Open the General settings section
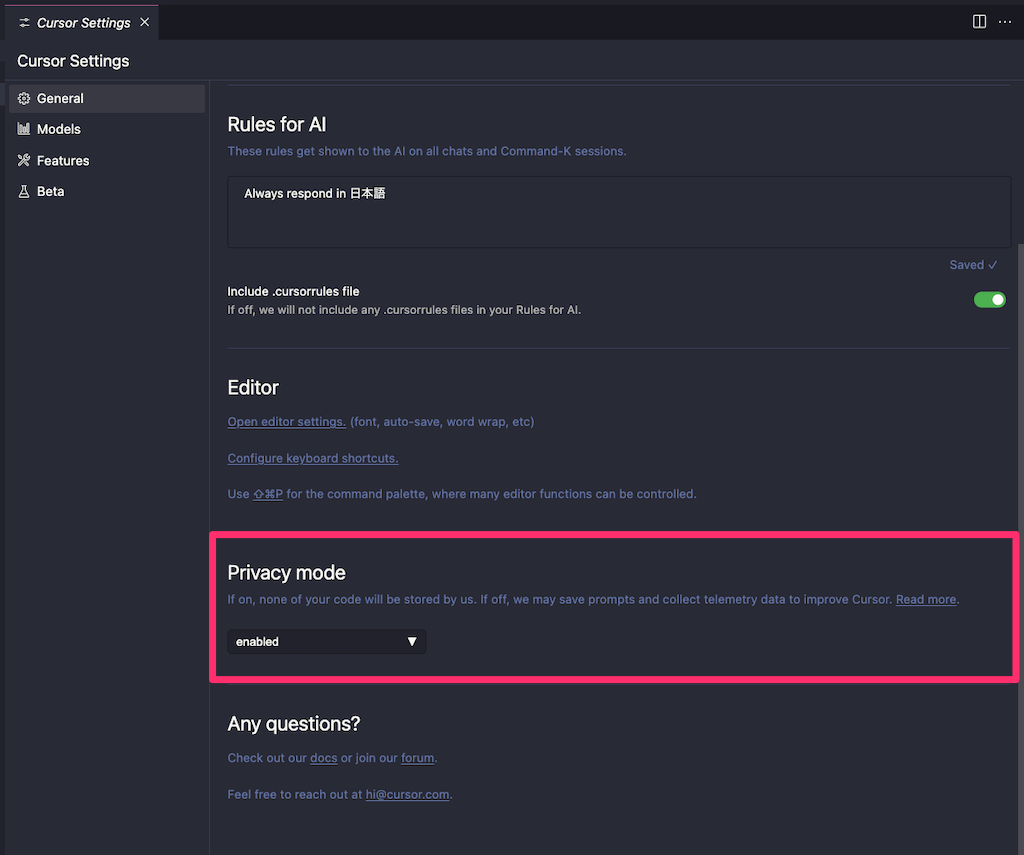This screenshot has height=855, width=1024. point(106,99)
